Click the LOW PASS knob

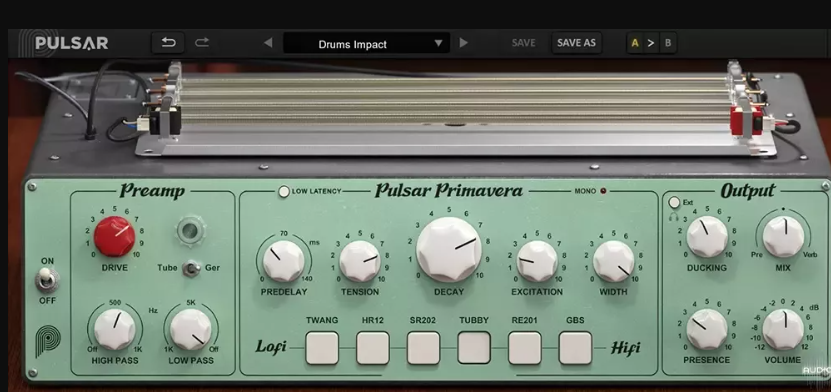pos(191,329)
